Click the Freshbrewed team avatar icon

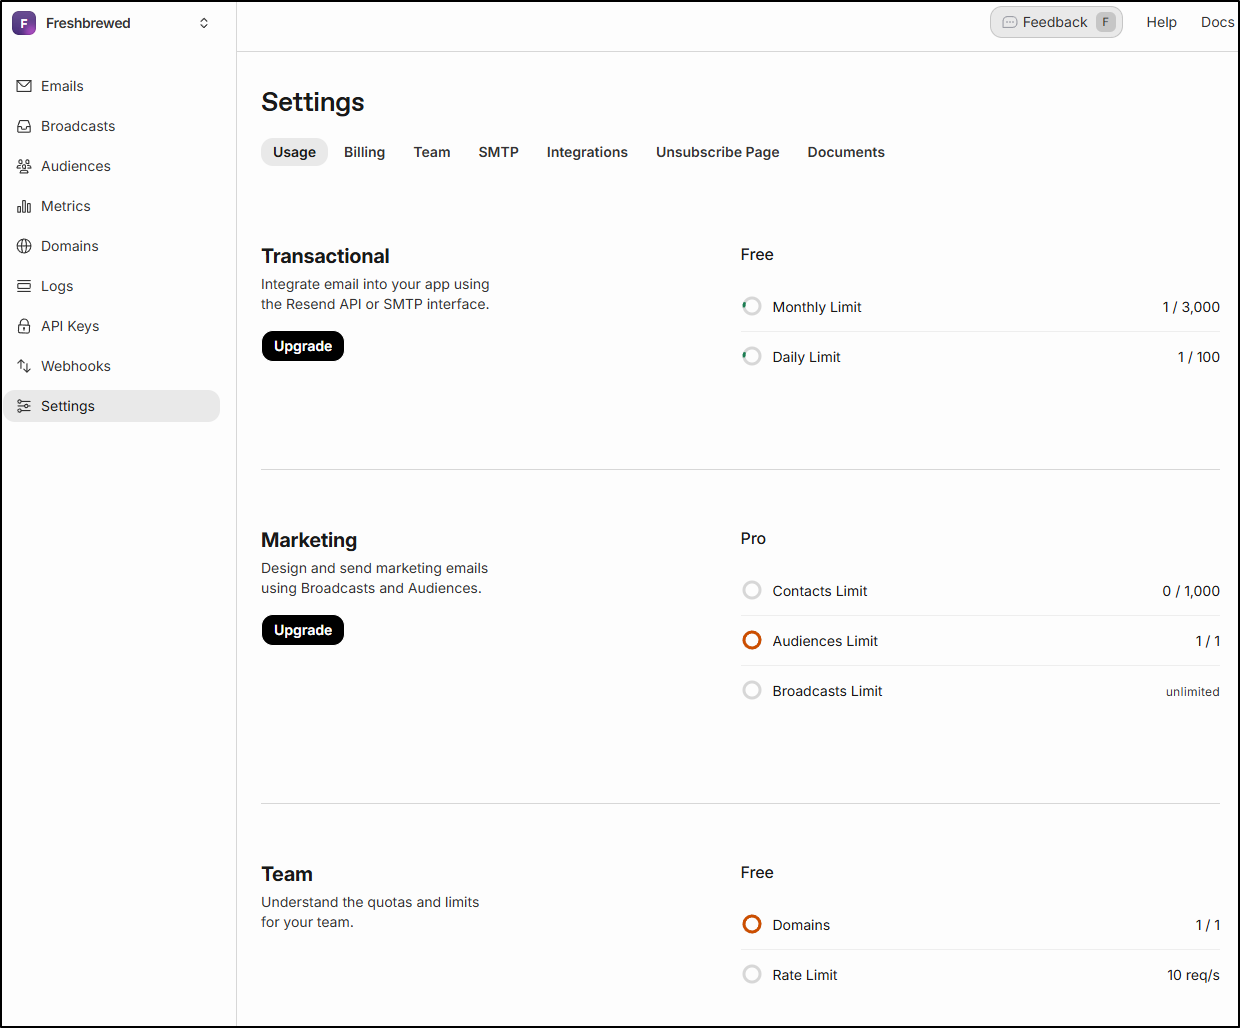[24, 23]
